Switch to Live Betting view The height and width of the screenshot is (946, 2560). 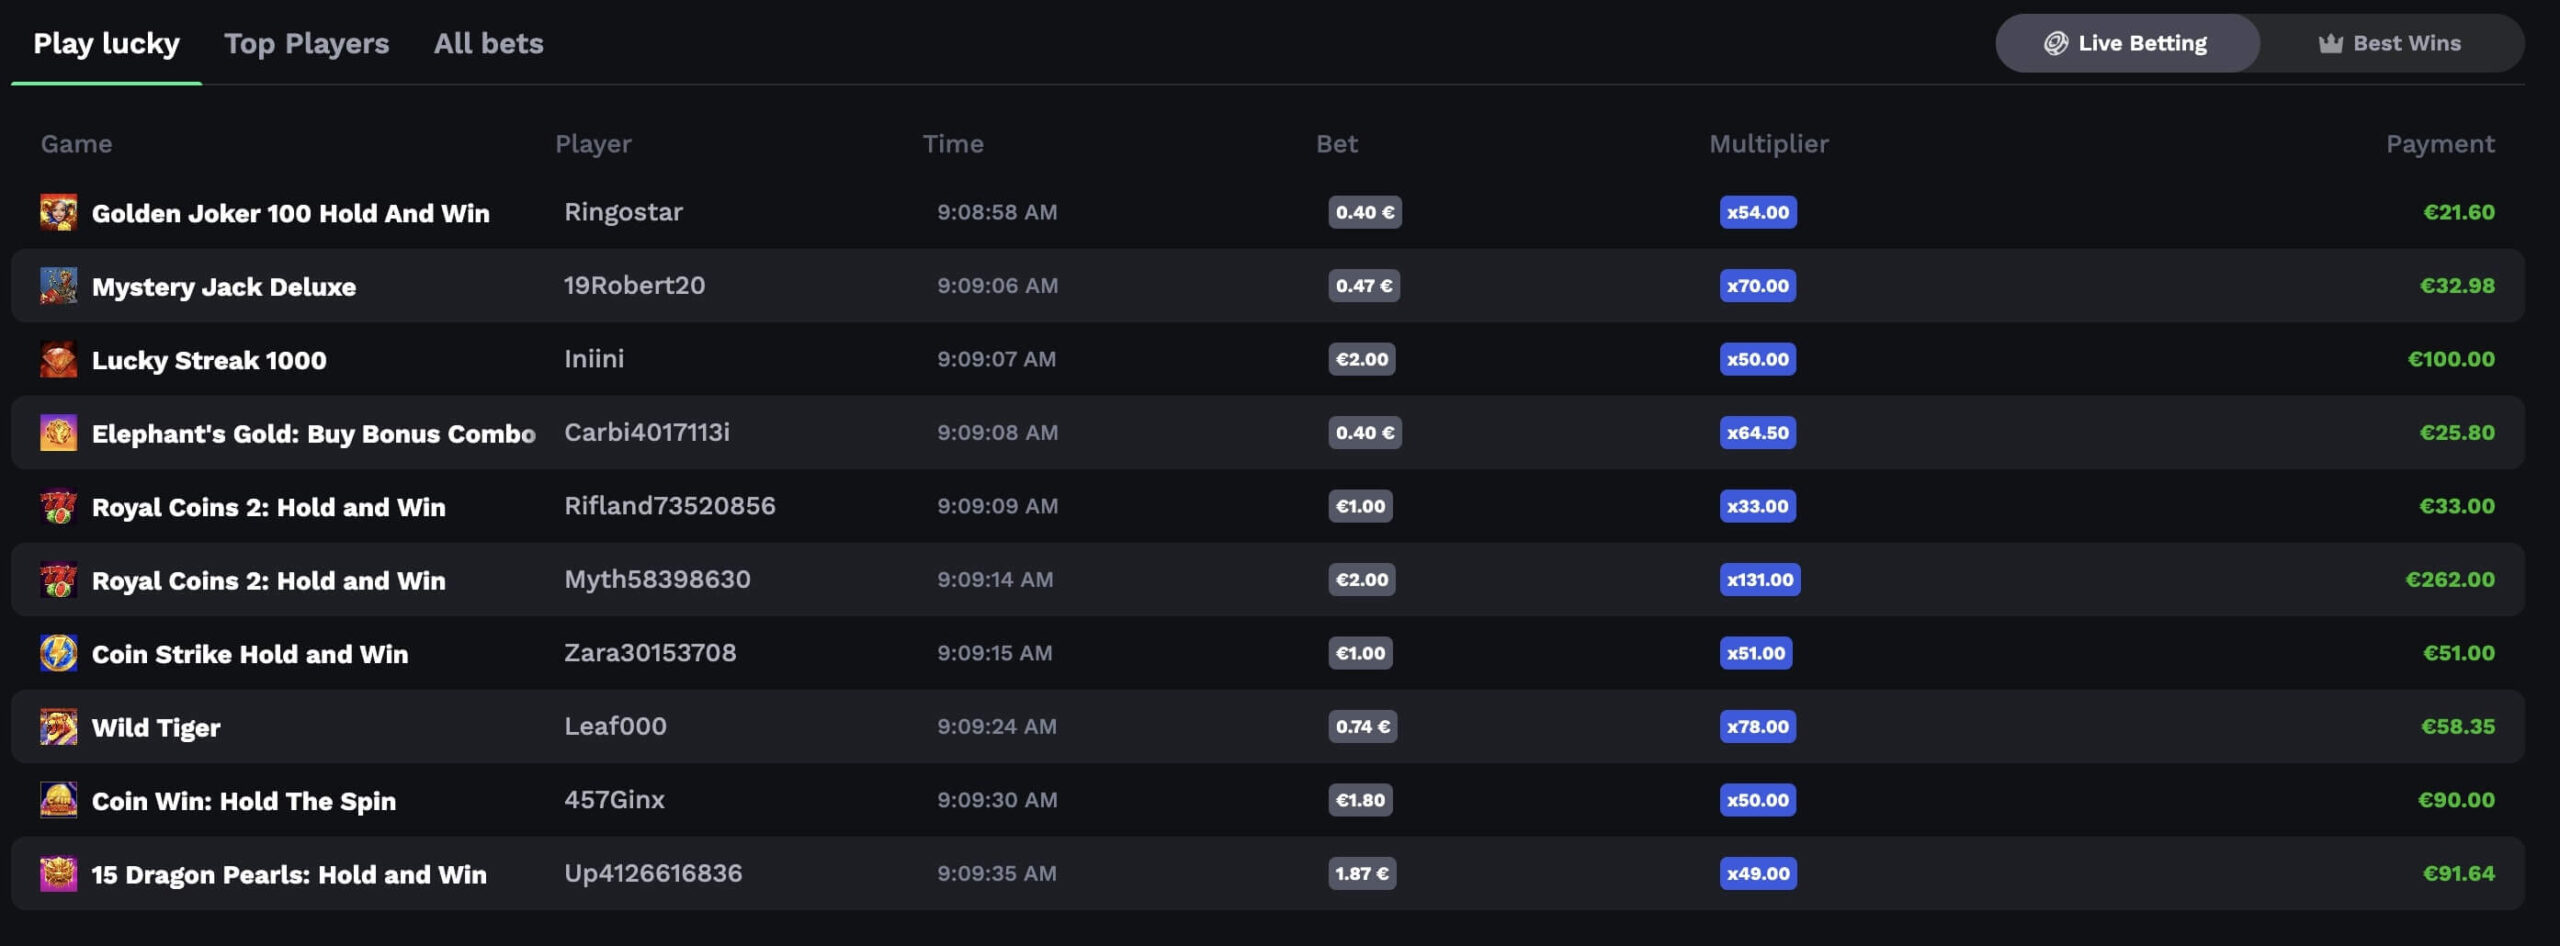tap(2126, 43)
